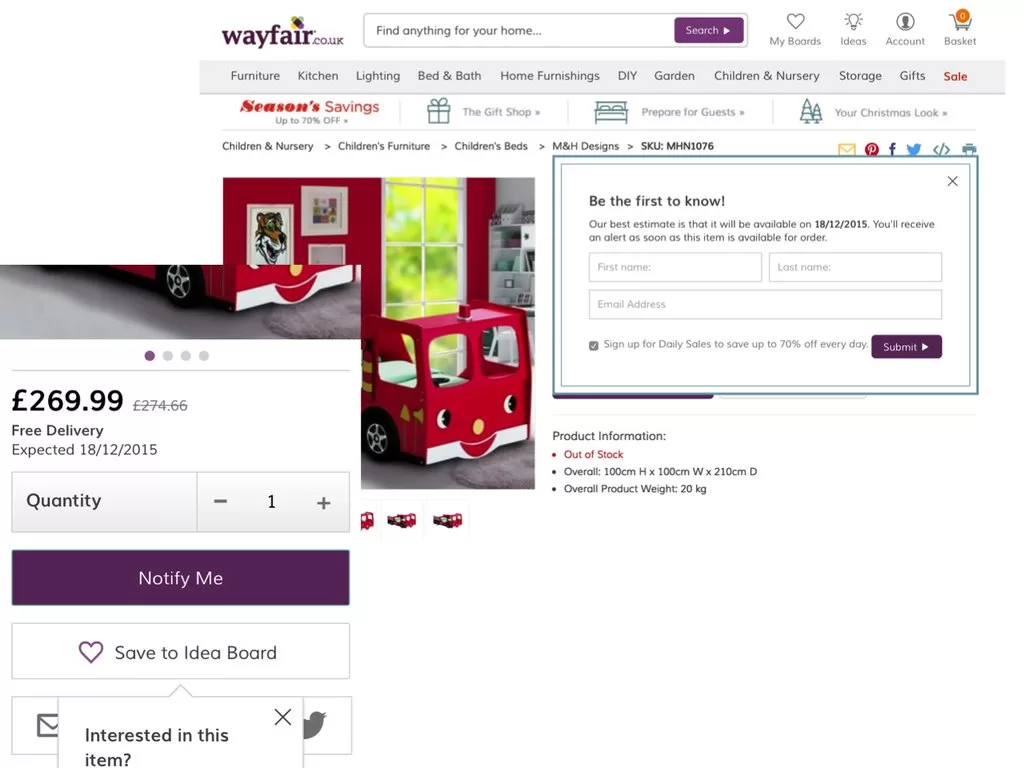The width and height of the screenshot is (1024, 768).
Task: Click the Christmas trees icon
Action: point(810,112)
